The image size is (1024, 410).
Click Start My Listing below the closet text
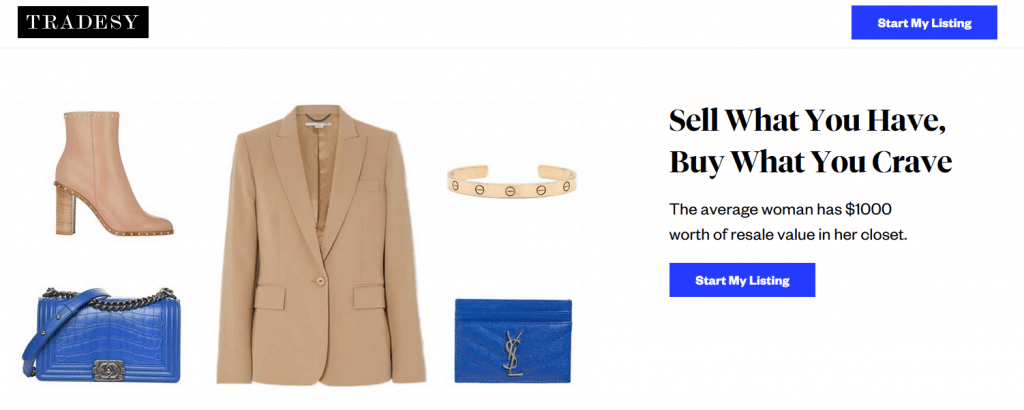[742, 280]
